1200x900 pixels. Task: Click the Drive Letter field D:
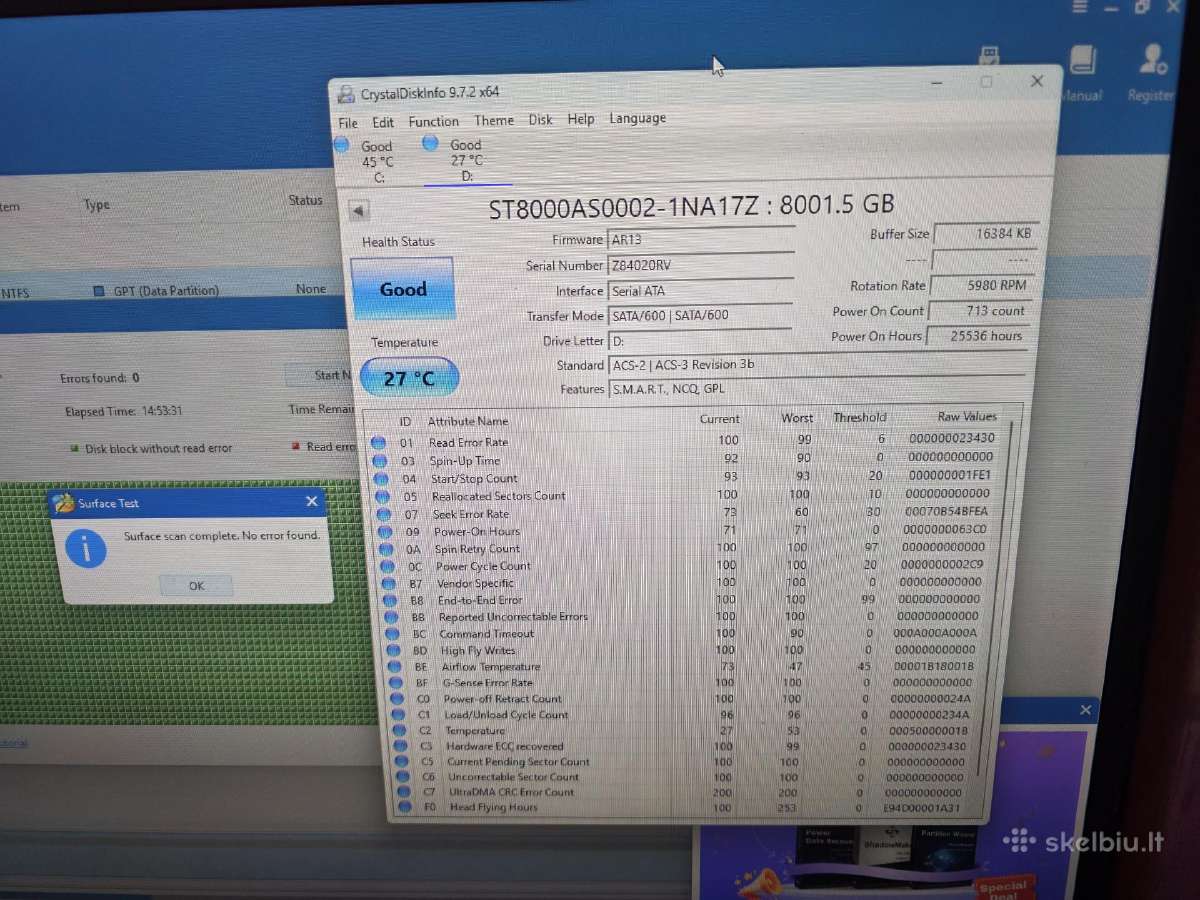click(700, 341)
